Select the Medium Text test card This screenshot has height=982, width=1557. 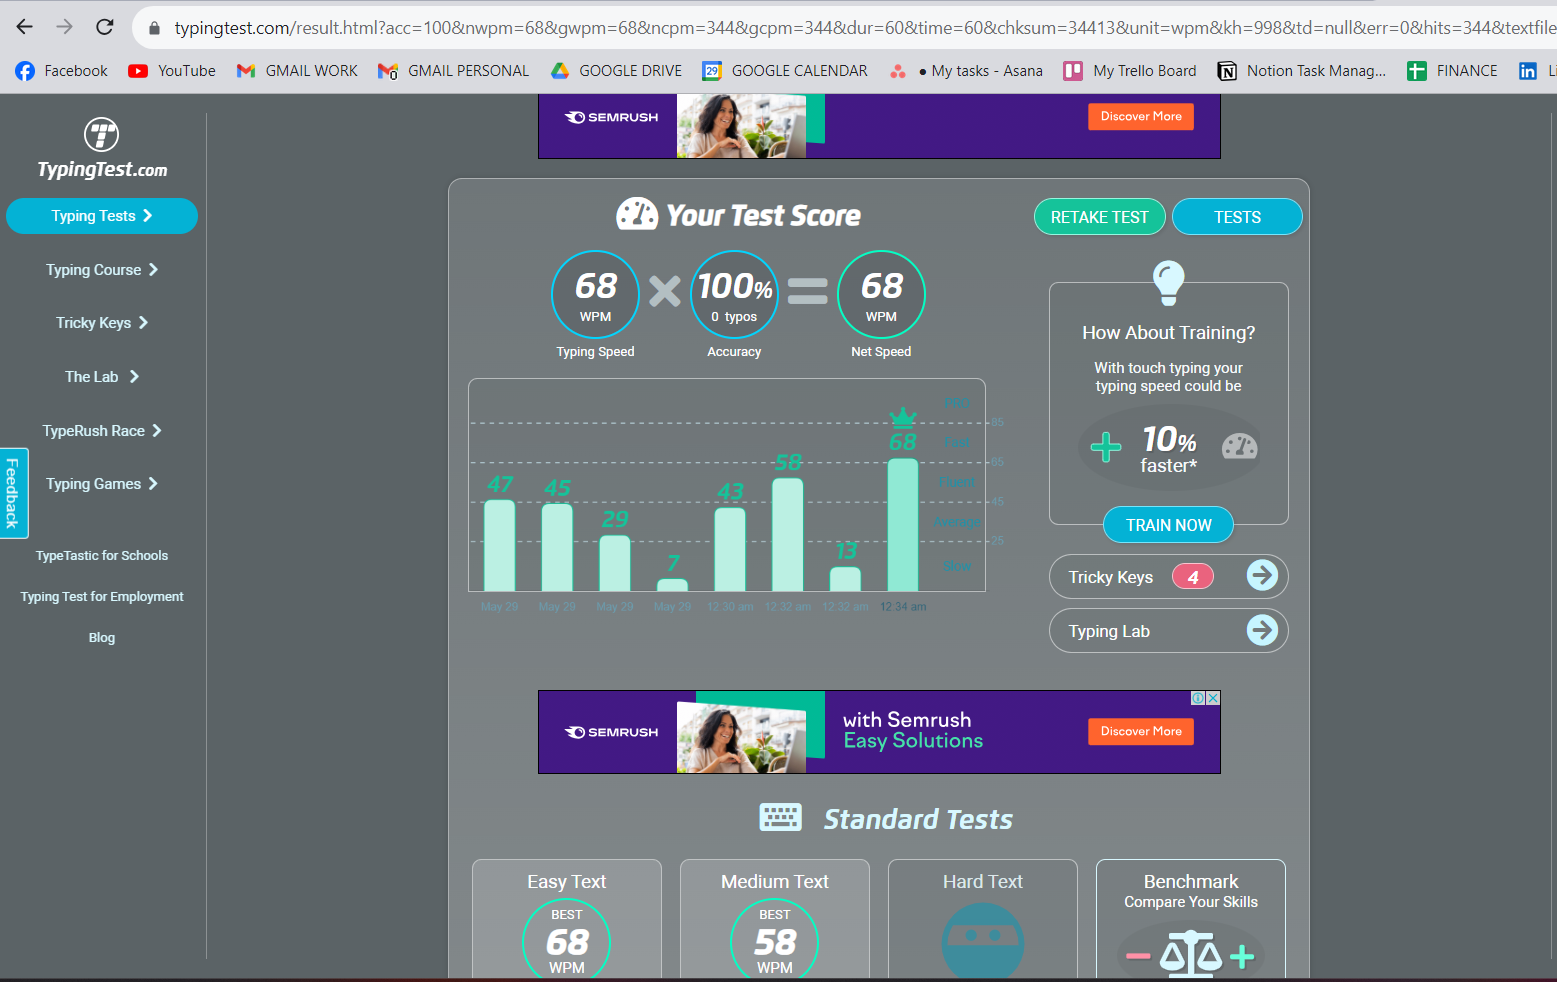pyautogui.click(x=775, y=919)
